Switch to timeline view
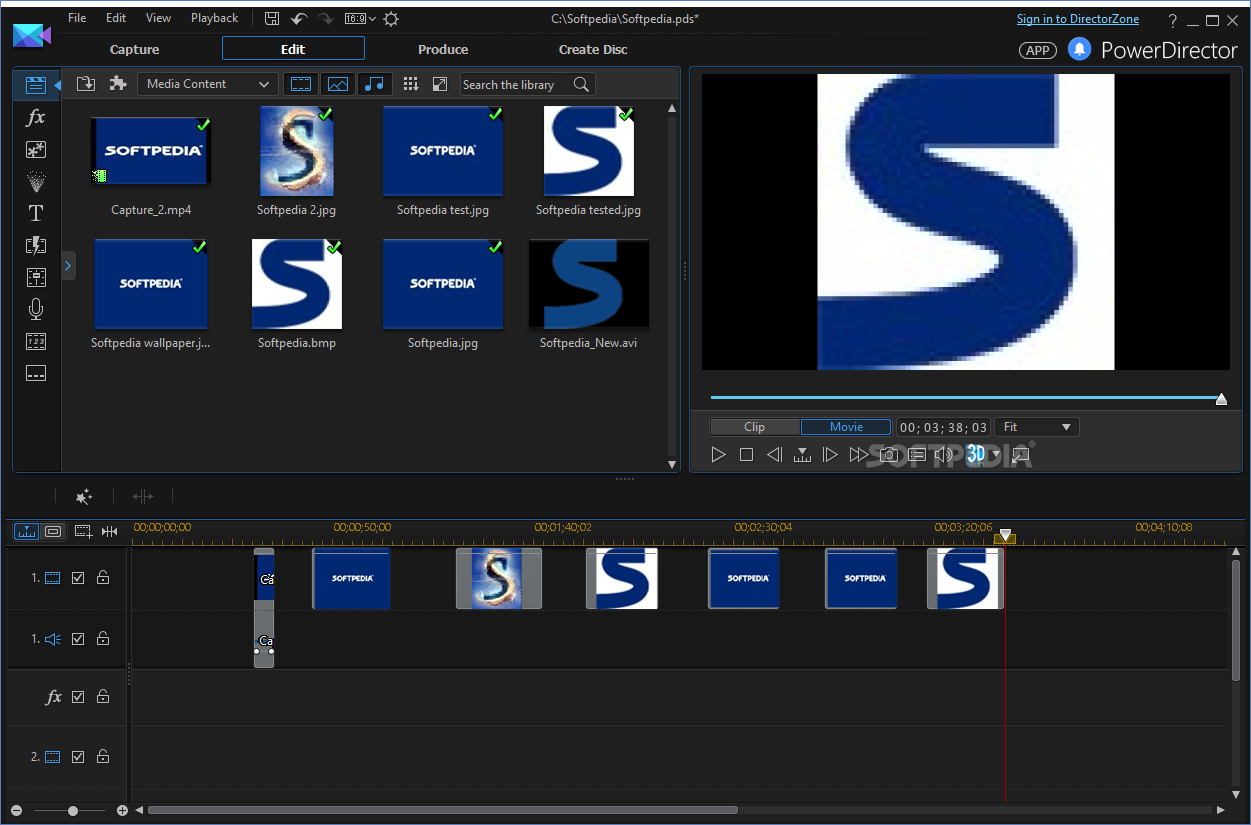 pyautogui.click(x=27, y=531)
